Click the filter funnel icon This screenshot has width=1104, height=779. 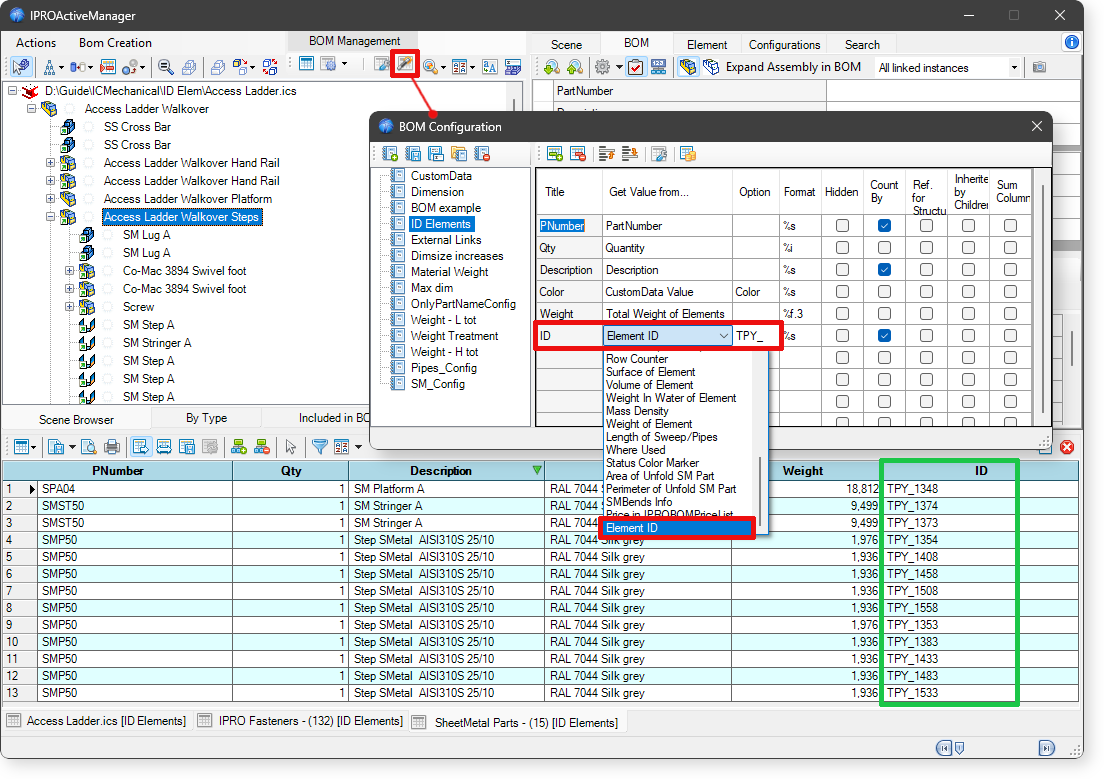point(319,447)
